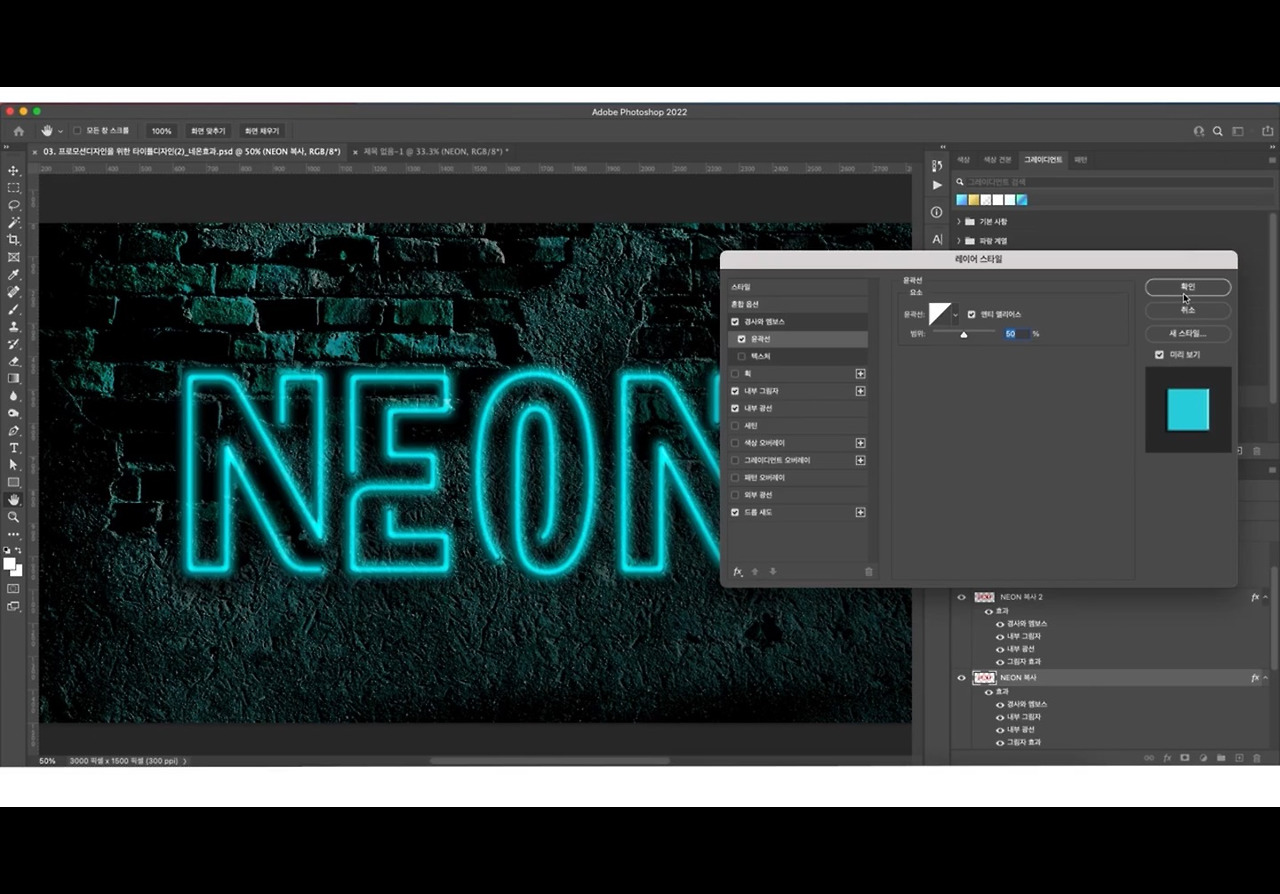Toggle the 내부 광선 checkbox
Viewport: 1280px width, 894px height.
[x=735, y=408]
